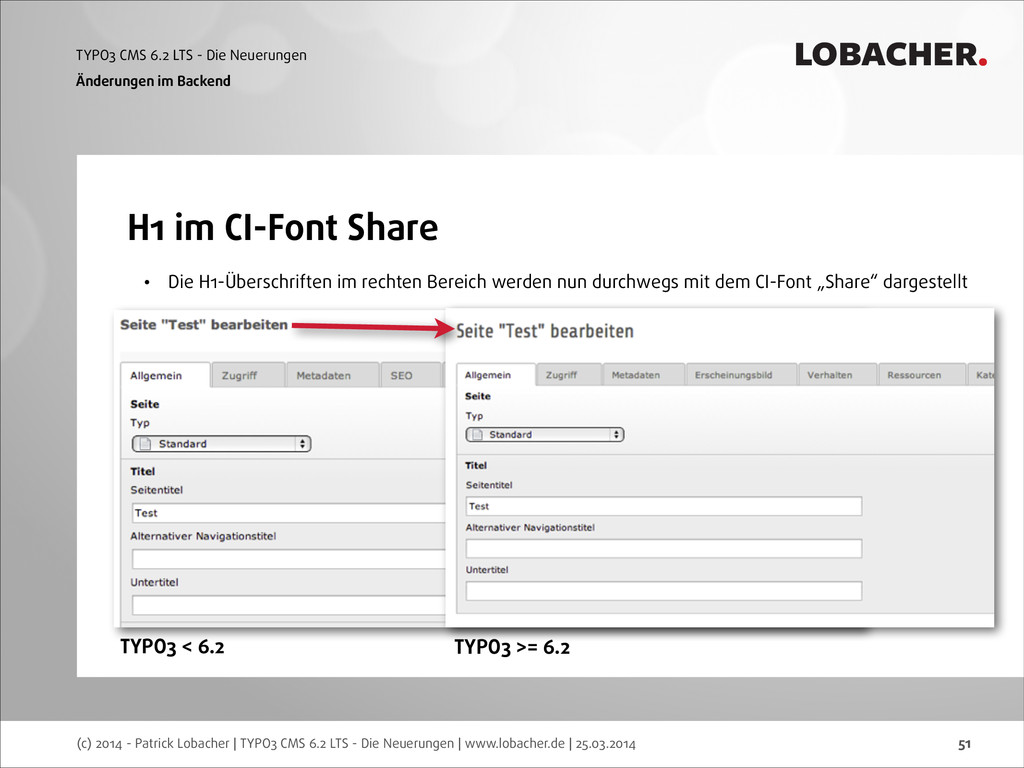Screen dimensions: 1024x768
Task: Open the Metadaten tab in the TYPO3 >= 6.2 screenshot
Action: 643,375
